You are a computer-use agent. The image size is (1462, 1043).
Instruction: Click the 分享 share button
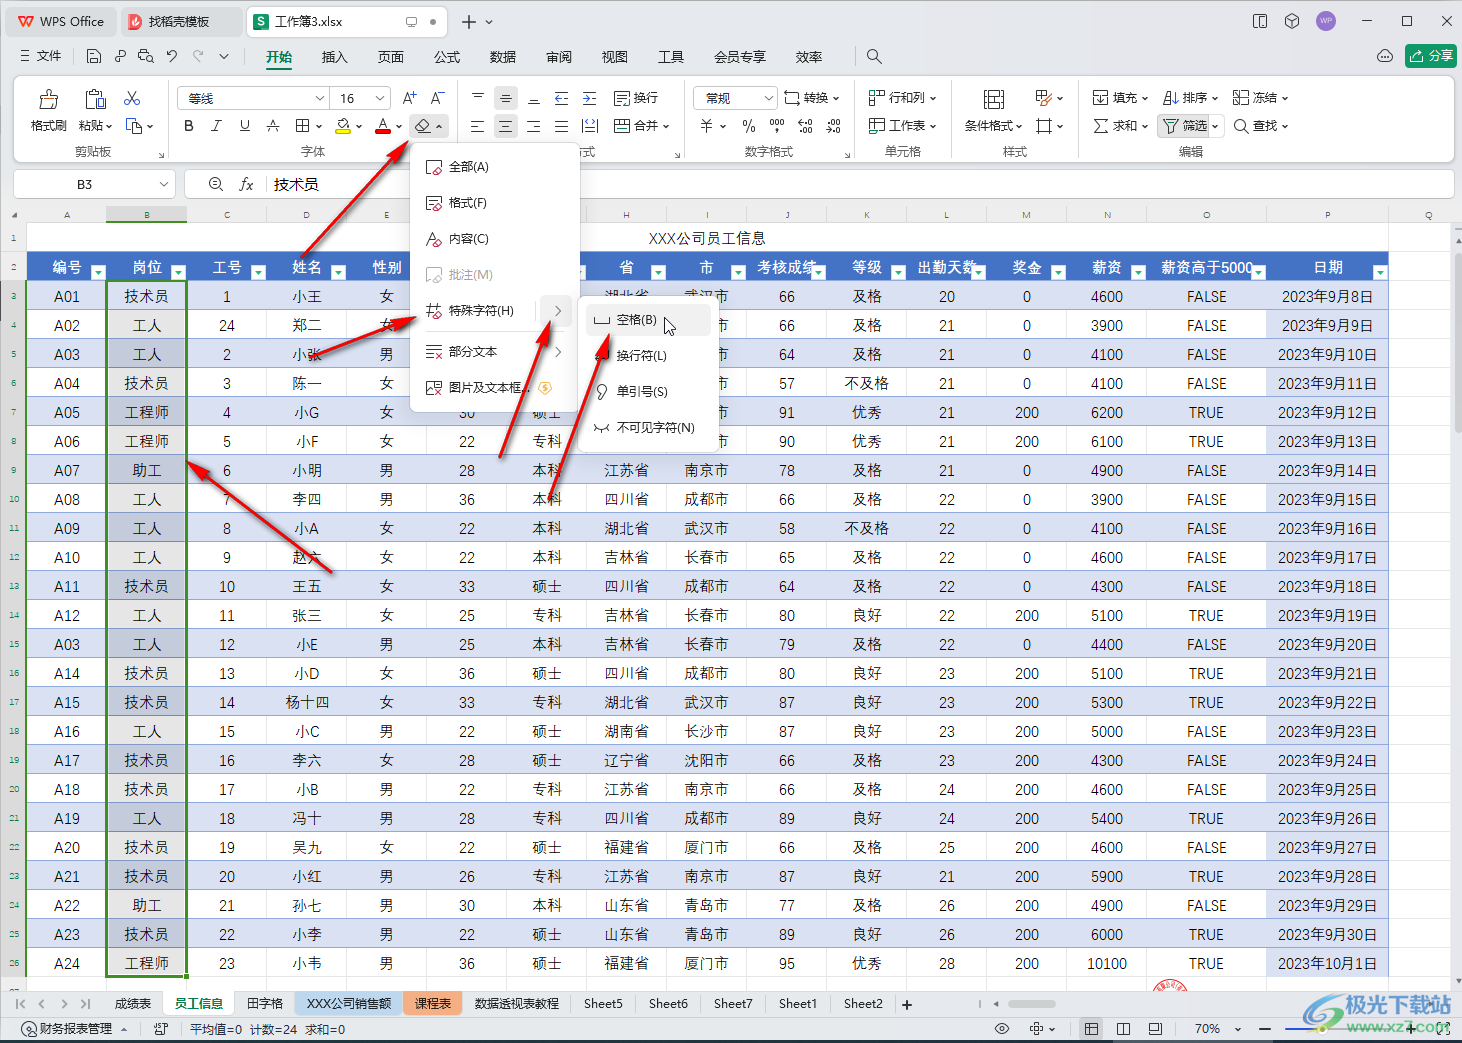click(x=1431, y=56)
